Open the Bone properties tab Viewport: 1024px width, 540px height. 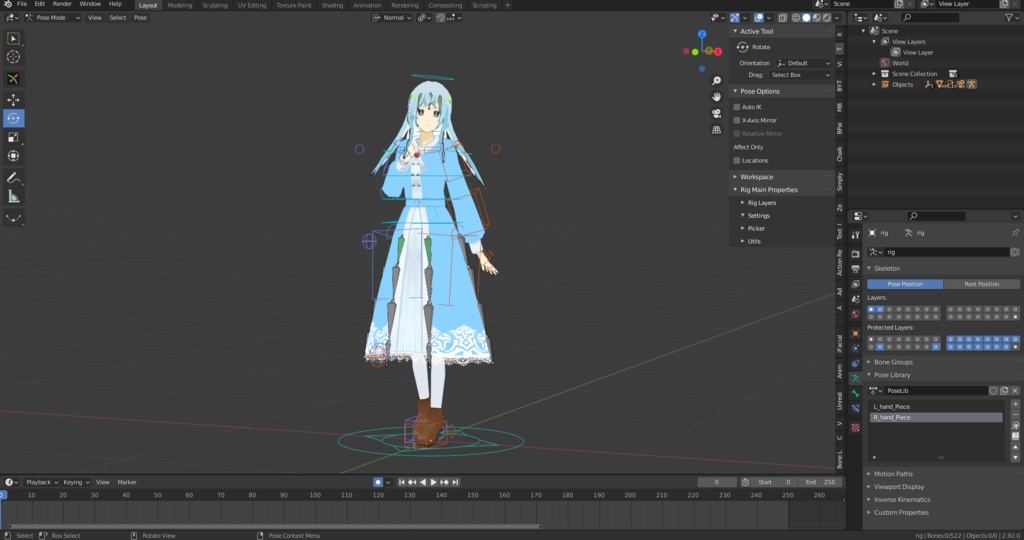click(856, 393)
